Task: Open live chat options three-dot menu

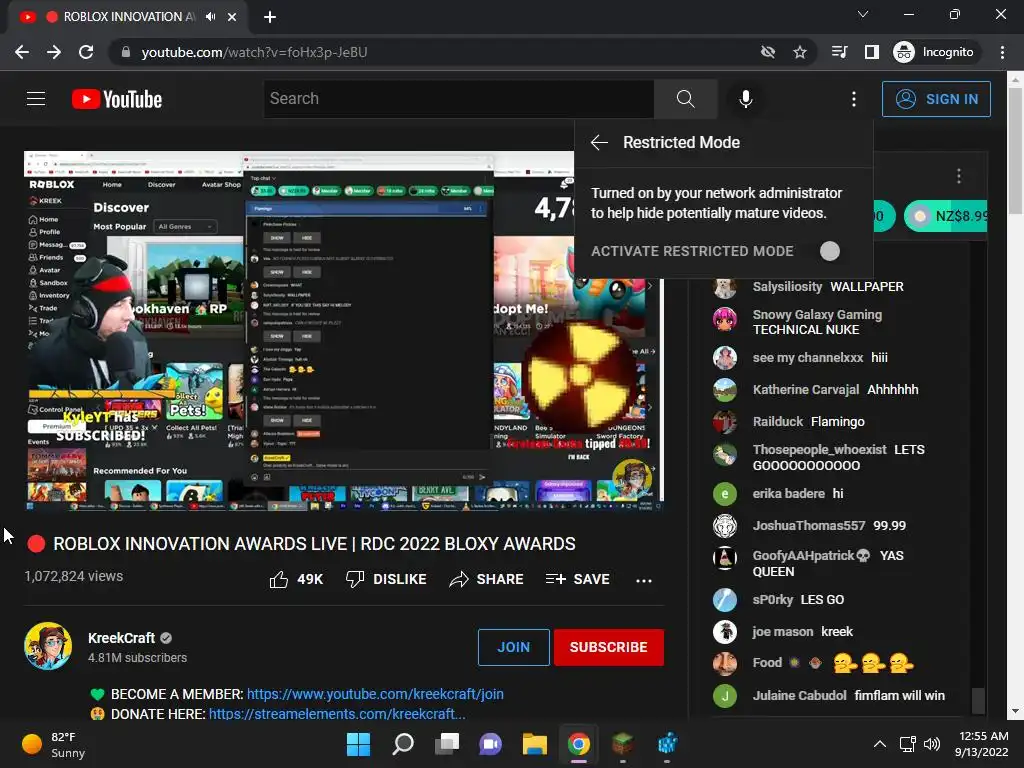Action: [x=958, y=176]
